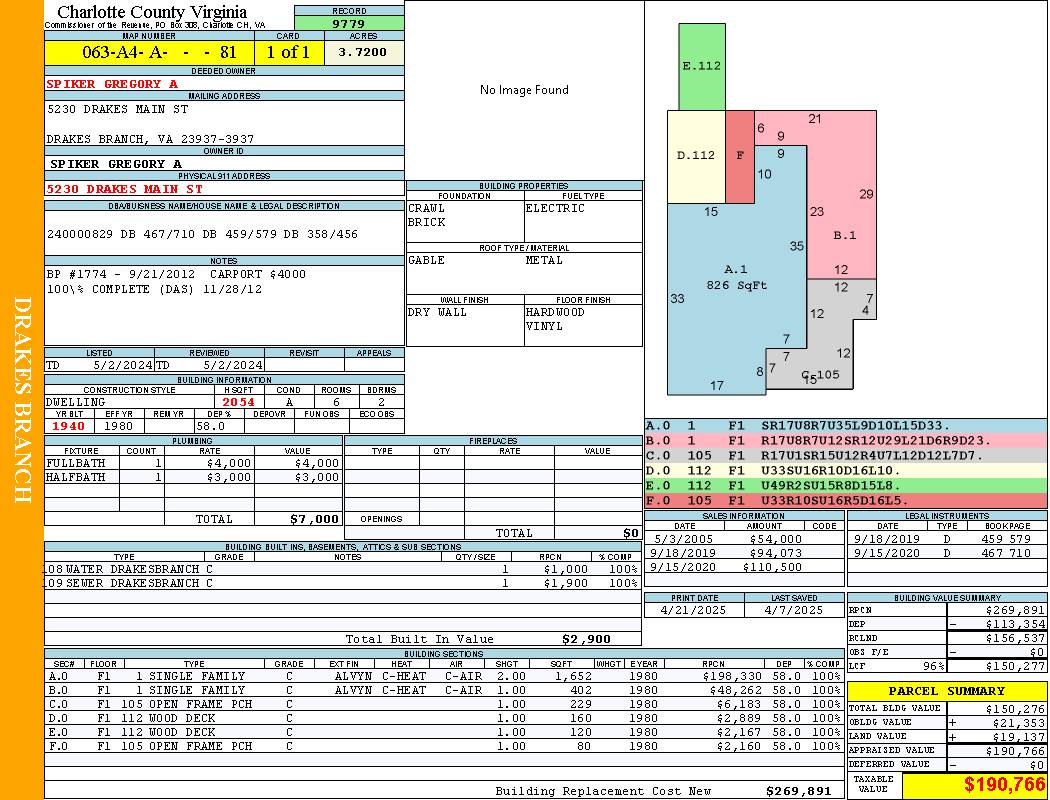Screen dimensions: 1050x800
Task: Click sale amount $94,073
Action: point(775,554)
